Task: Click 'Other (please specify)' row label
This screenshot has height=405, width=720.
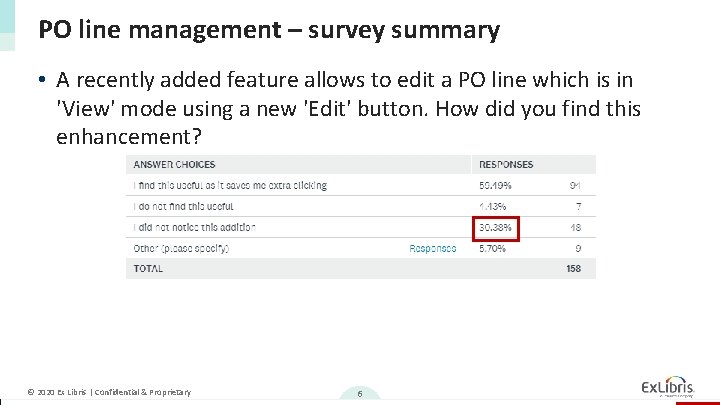Action: tap(181, 248)
